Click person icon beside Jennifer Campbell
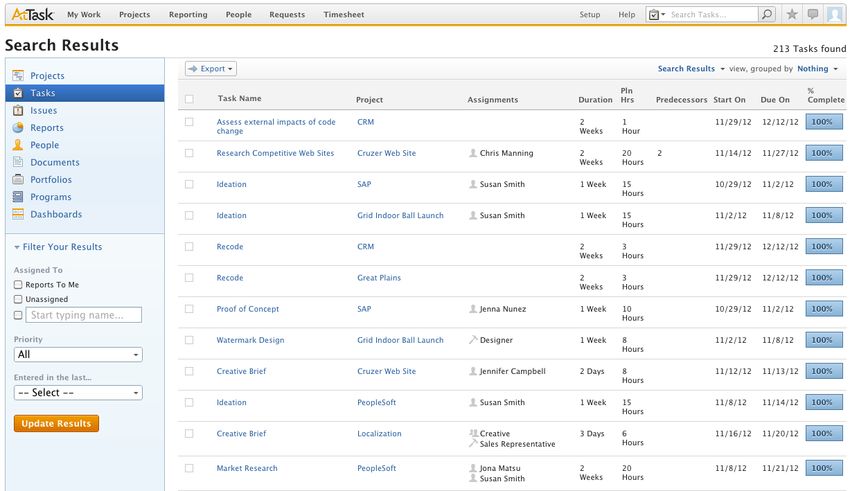The width and height of the screenshot is (850, 491). [473, 371]
